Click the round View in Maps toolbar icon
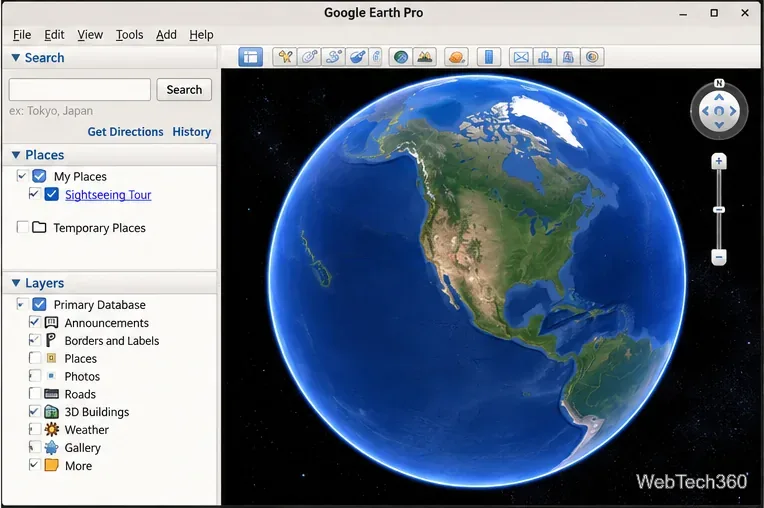The image size is (764, 508). [592, 57]
